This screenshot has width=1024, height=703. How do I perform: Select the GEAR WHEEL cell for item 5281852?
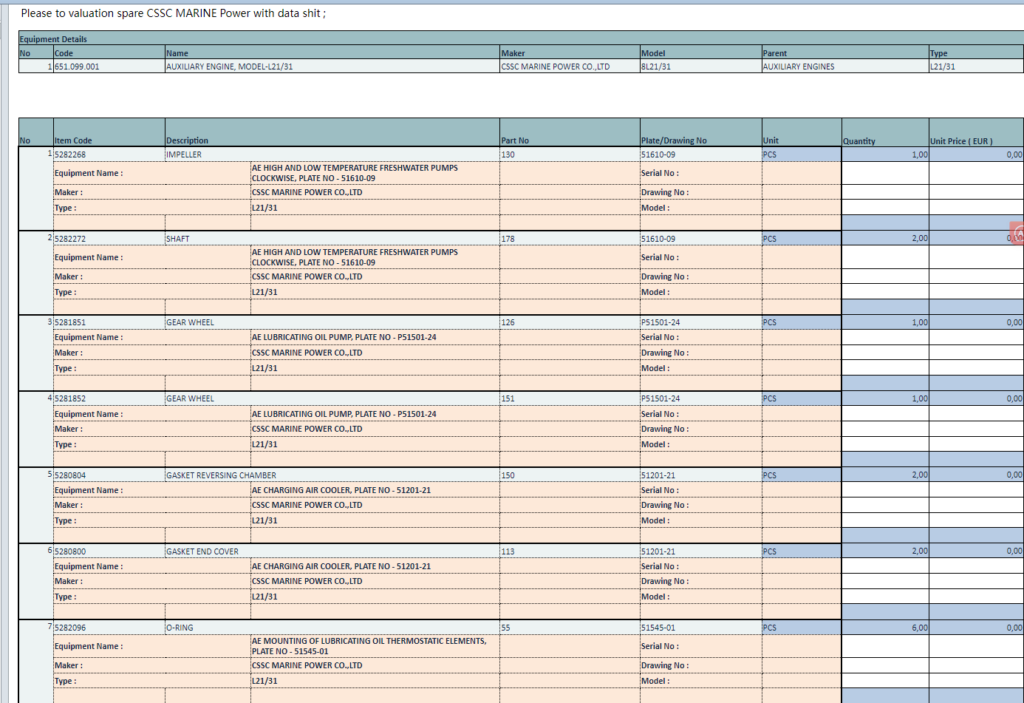click(332, 399)
